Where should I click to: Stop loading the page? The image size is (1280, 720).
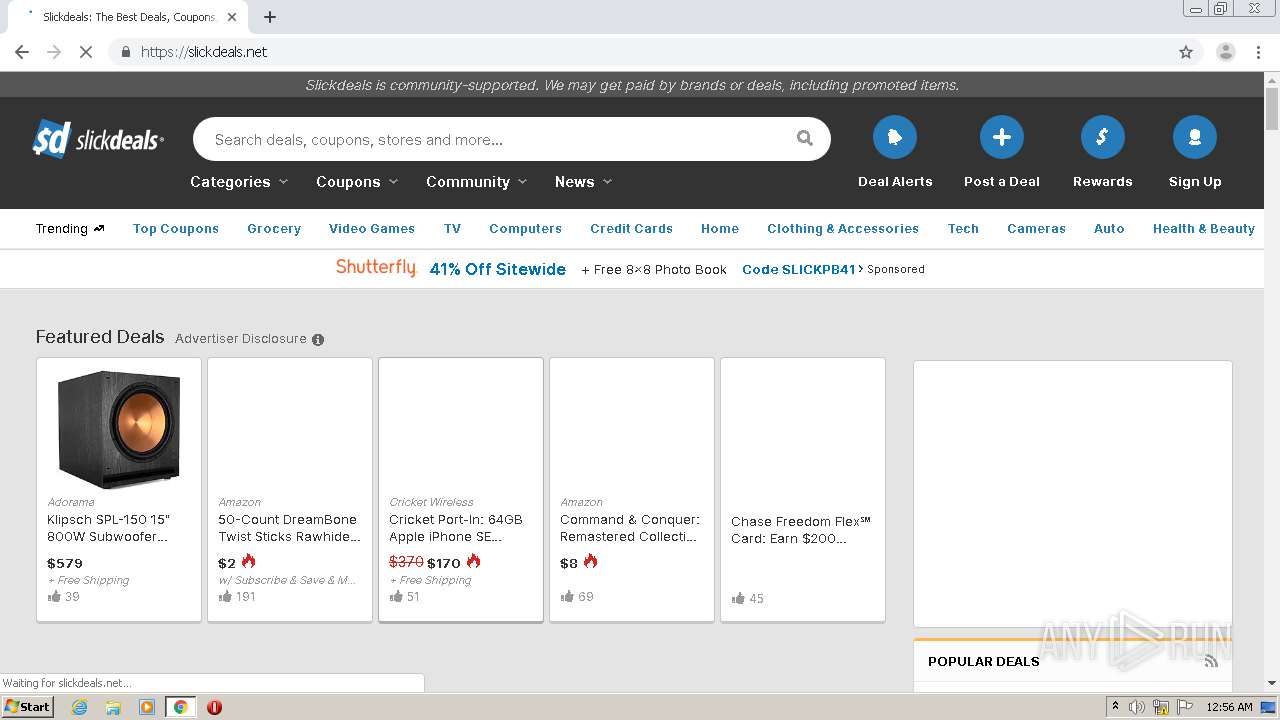pyautogui.click(x=86, y=52)
